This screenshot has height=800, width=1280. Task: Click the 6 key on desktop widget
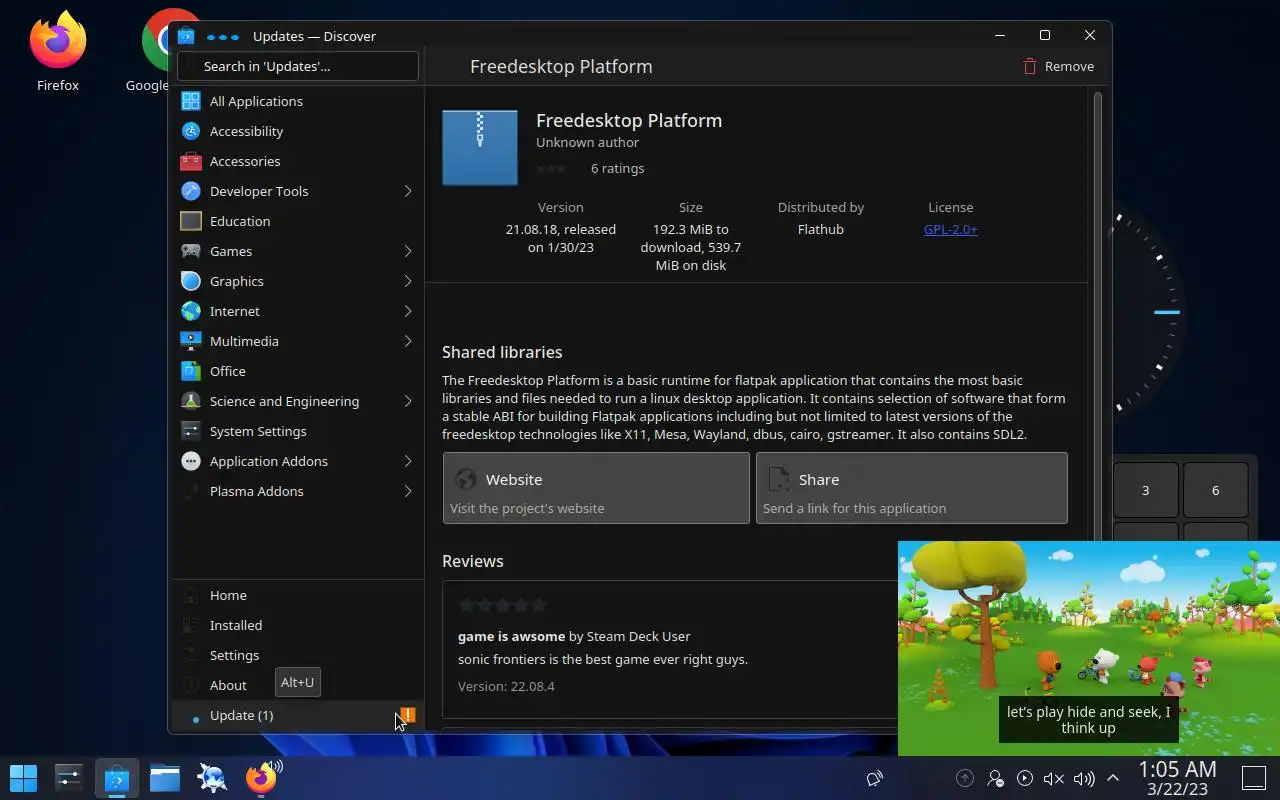[x=1216, y=490]
